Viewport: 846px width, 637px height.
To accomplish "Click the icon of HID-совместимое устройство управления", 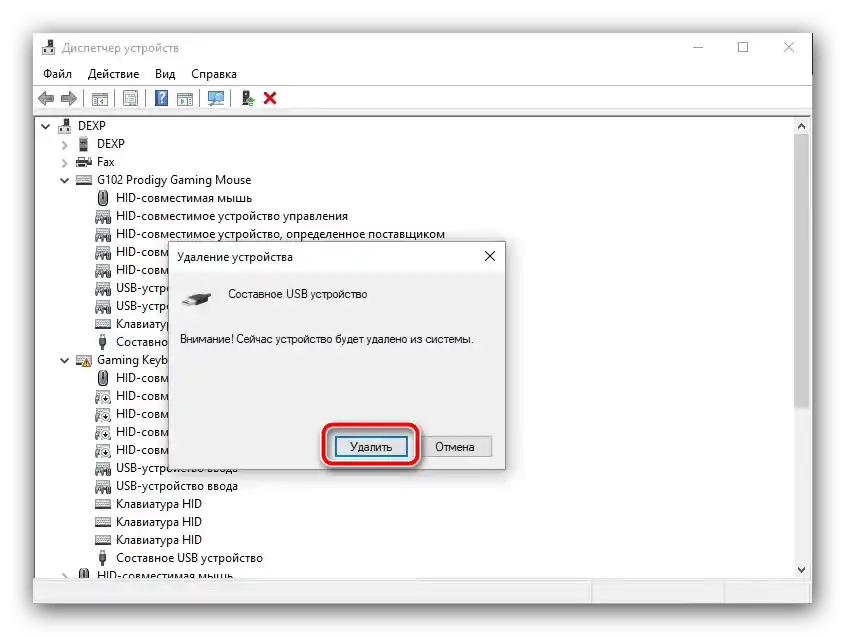I will tap(103, 216).
